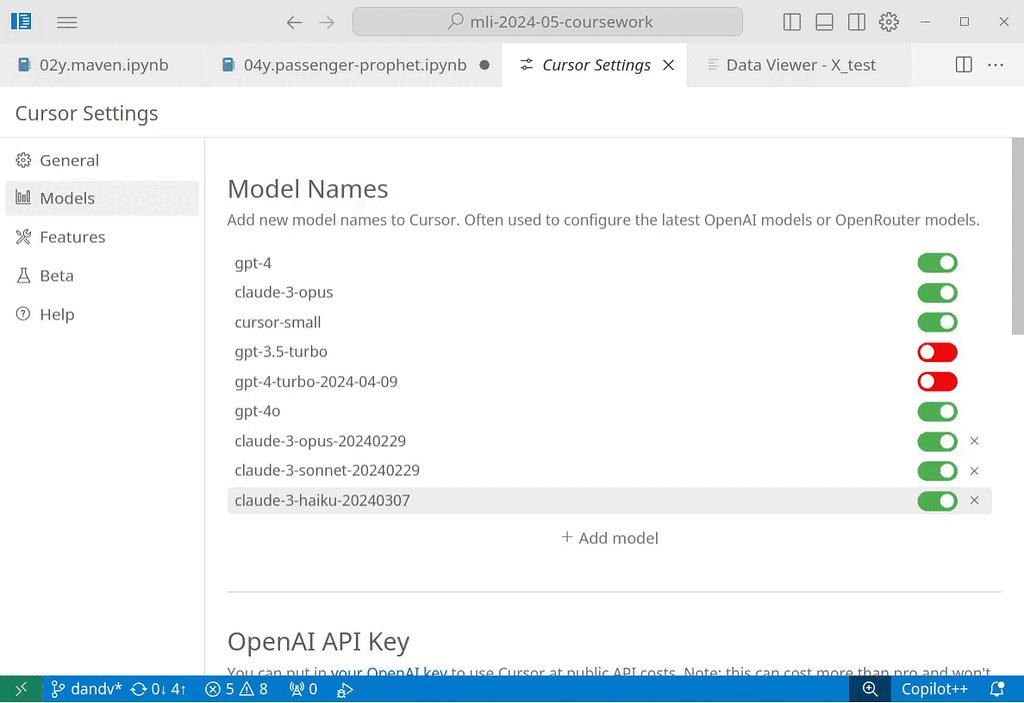Open settings using the gear icon

pos(888,22)
